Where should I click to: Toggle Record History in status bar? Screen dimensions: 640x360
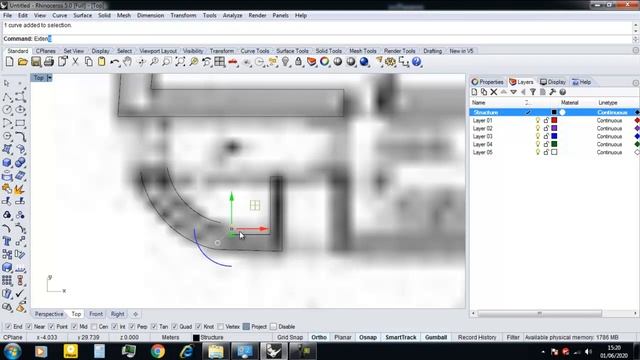click(477, 338)
